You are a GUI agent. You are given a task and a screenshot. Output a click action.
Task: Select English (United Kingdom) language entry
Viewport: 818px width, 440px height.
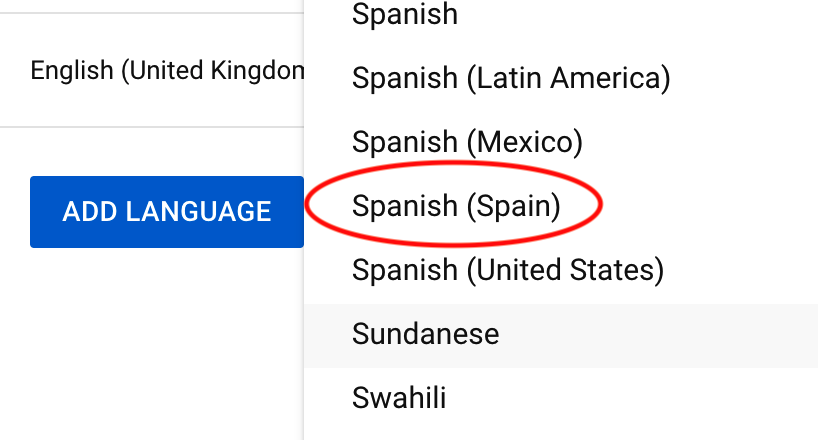coord(166,71)
